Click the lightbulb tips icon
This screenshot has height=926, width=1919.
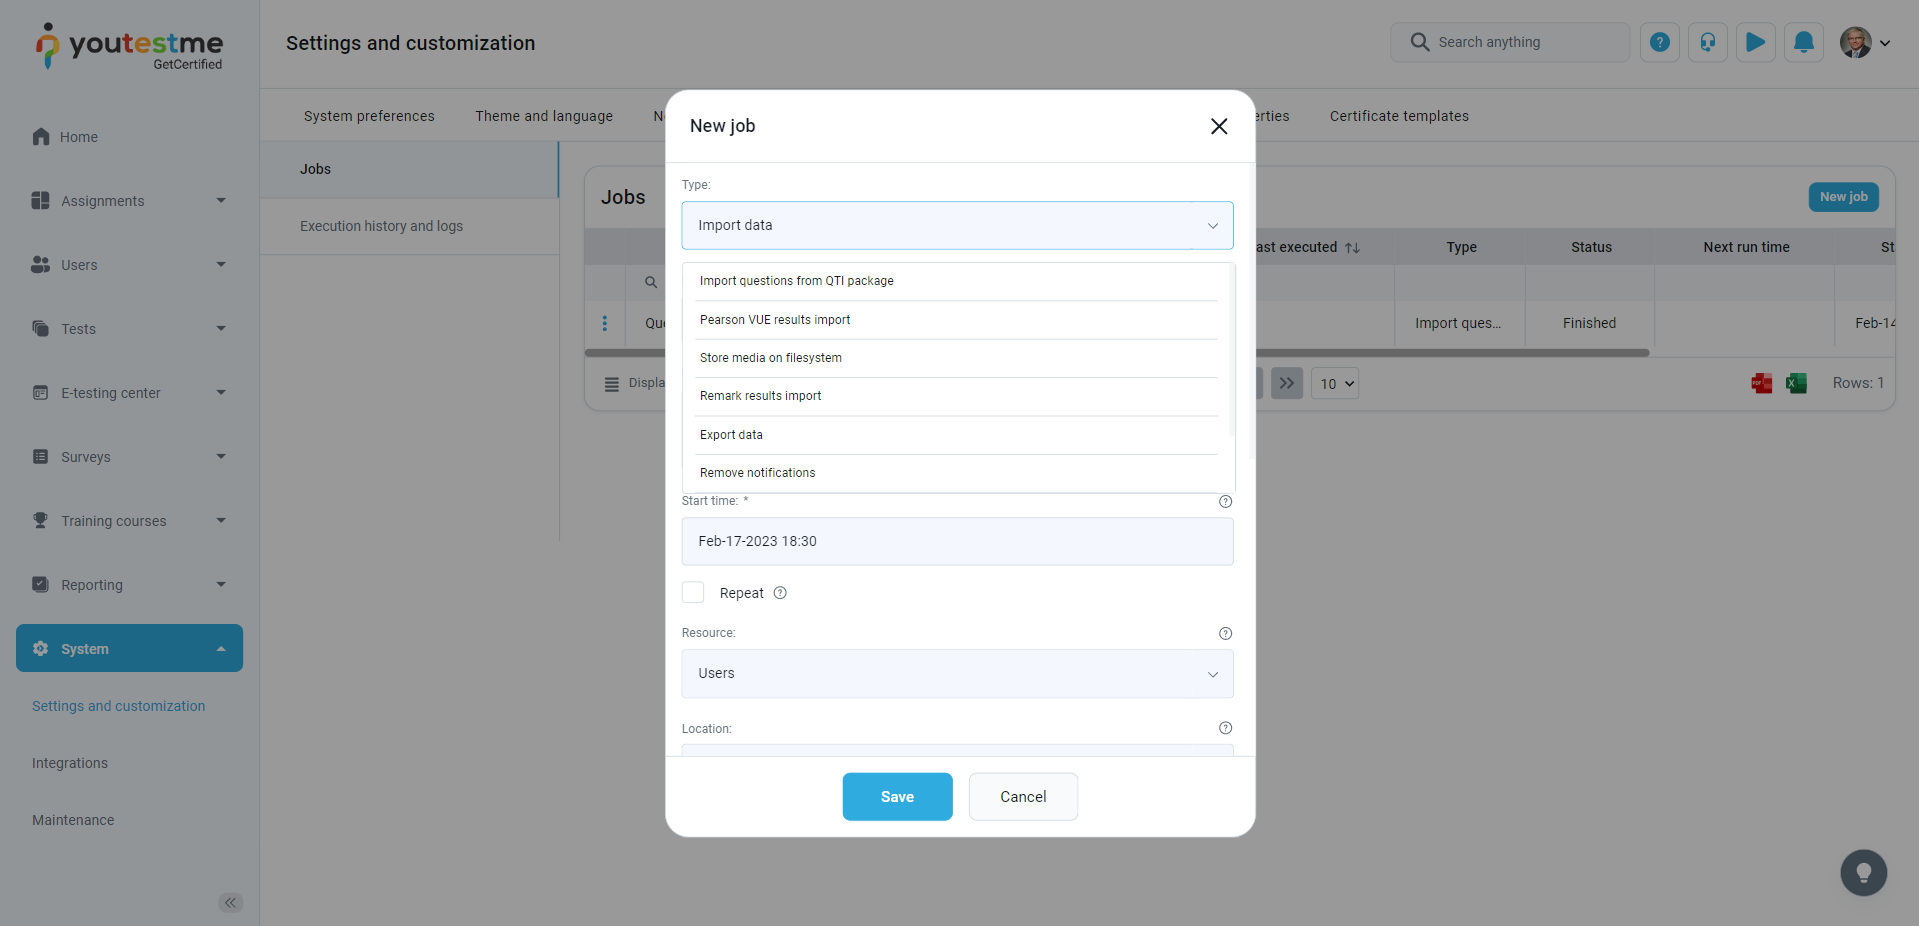click(1863, 873)
